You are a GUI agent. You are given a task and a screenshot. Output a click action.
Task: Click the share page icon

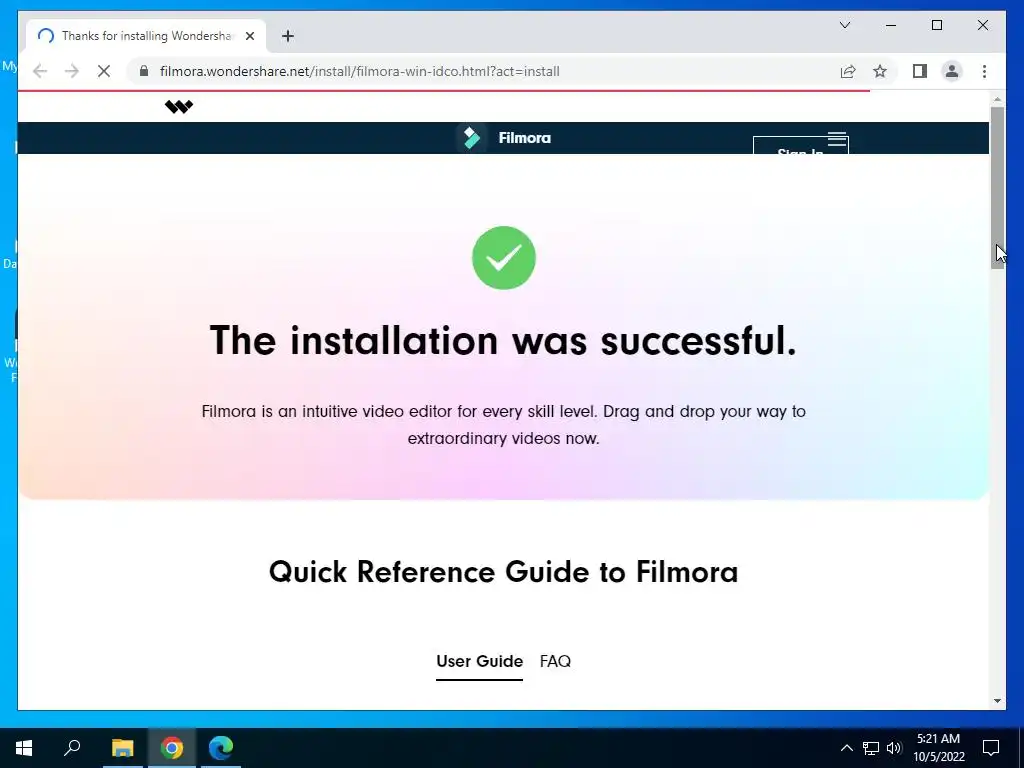click(848, 71)
